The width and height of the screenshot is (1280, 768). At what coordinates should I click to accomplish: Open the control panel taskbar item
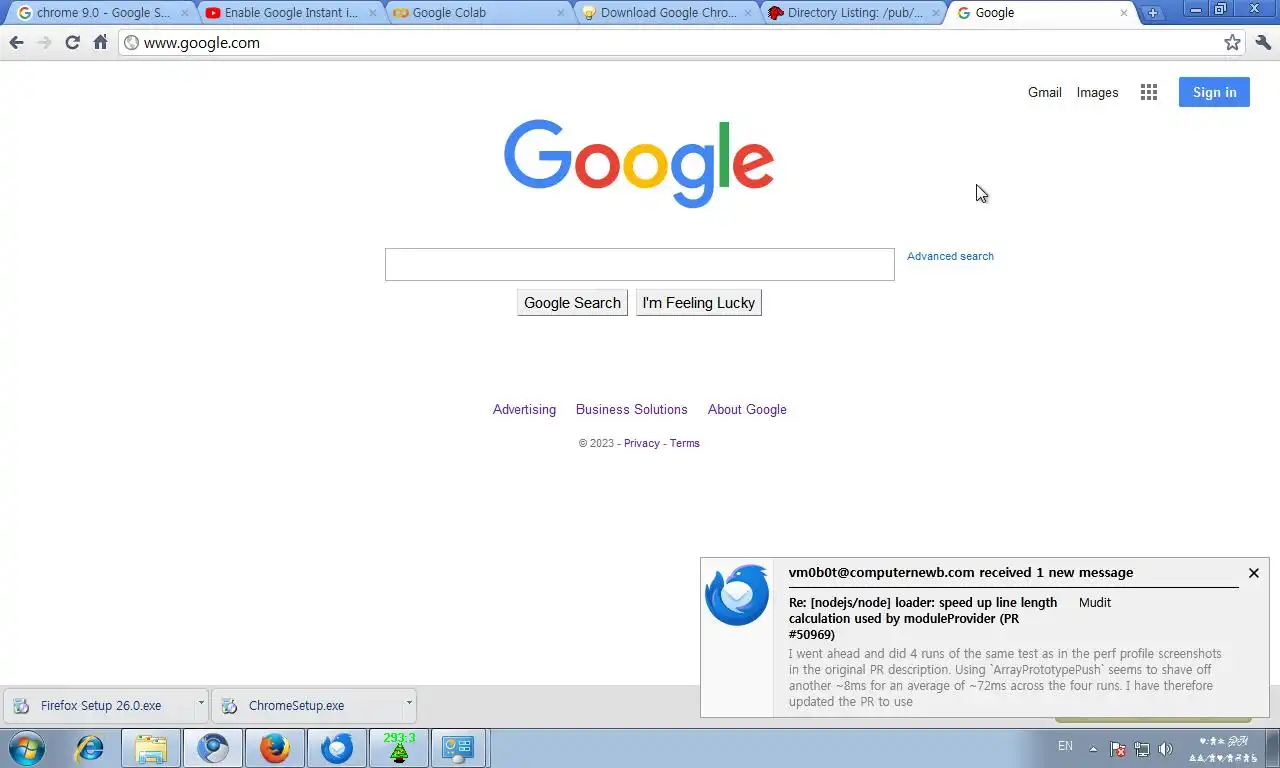458,747
